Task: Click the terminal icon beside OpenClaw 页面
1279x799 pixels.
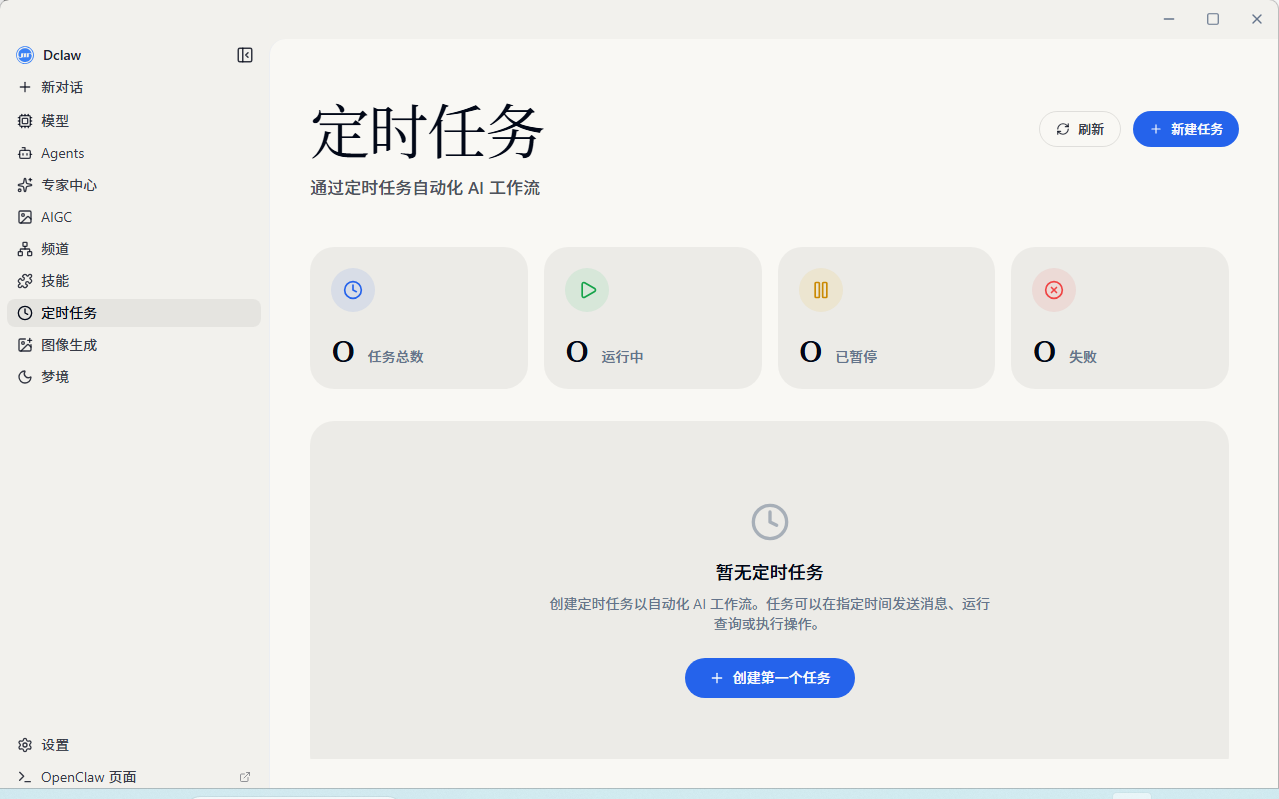Action: (25, 777)
